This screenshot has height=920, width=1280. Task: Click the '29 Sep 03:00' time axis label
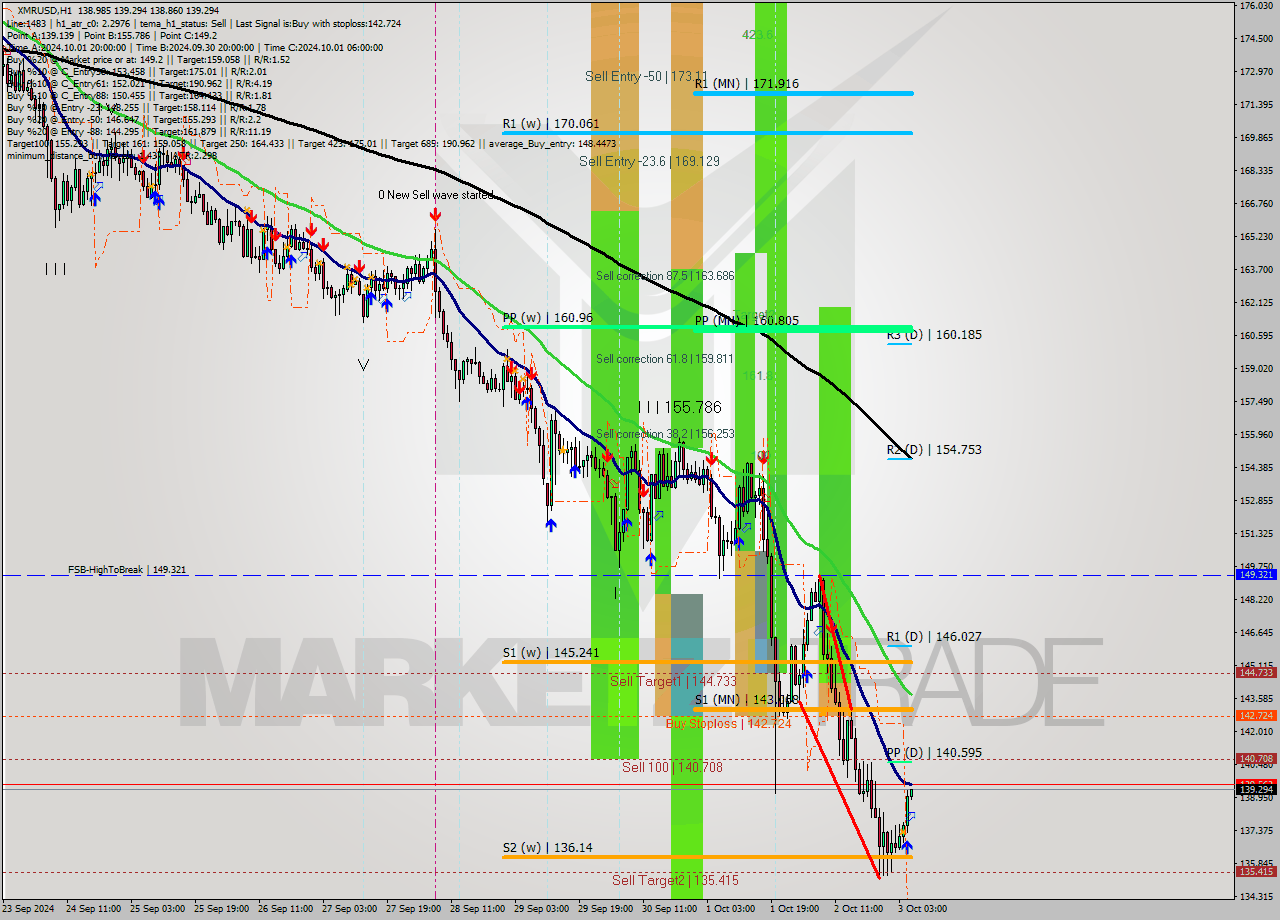point(543,909)
